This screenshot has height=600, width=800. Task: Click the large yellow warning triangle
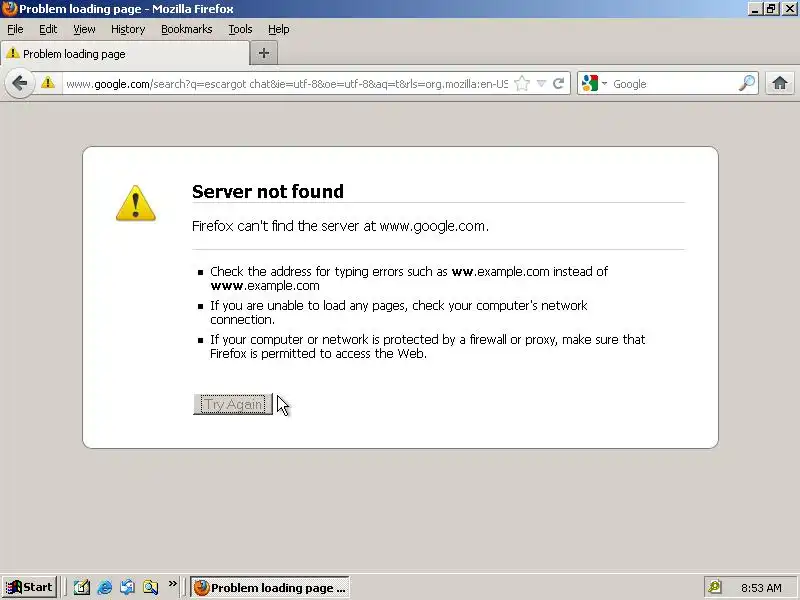136,204
